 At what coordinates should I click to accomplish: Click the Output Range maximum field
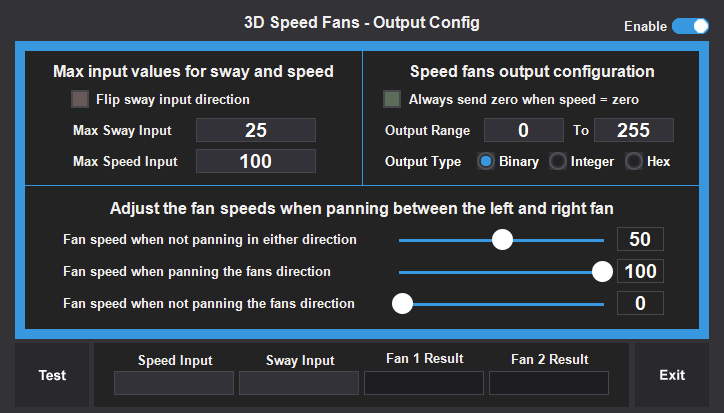tap(633, 130)
